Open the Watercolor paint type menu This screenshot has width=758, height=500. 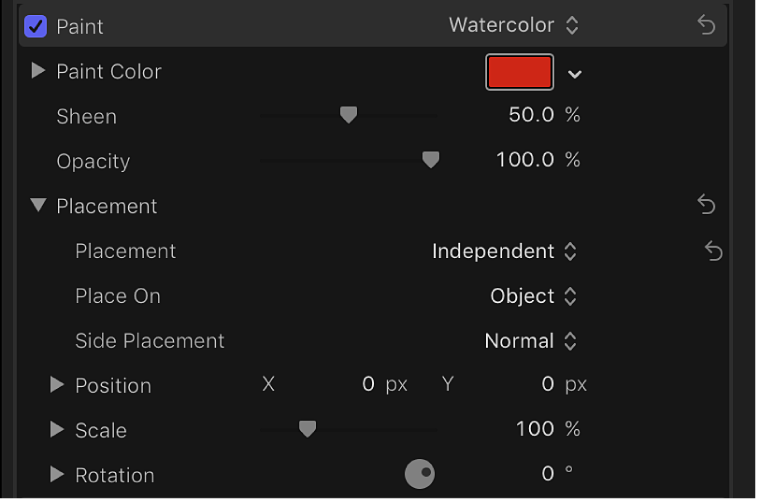coord(513,26)
